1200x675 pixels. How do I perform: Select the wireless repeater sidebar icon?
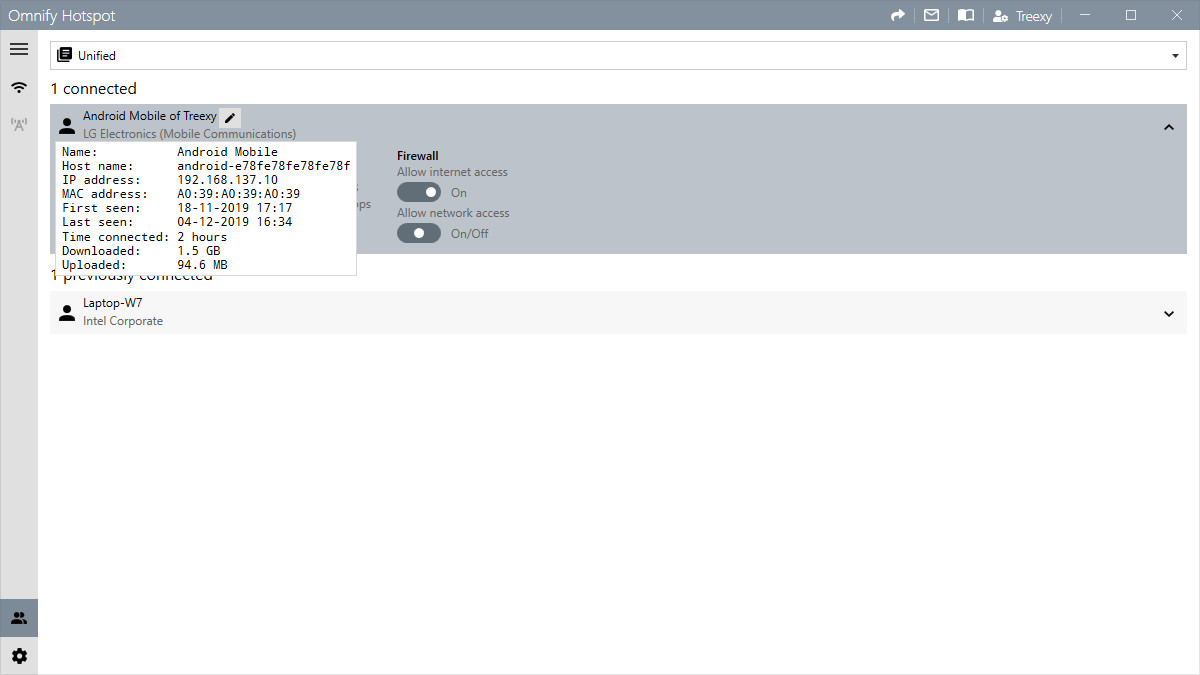click(18, 124)
